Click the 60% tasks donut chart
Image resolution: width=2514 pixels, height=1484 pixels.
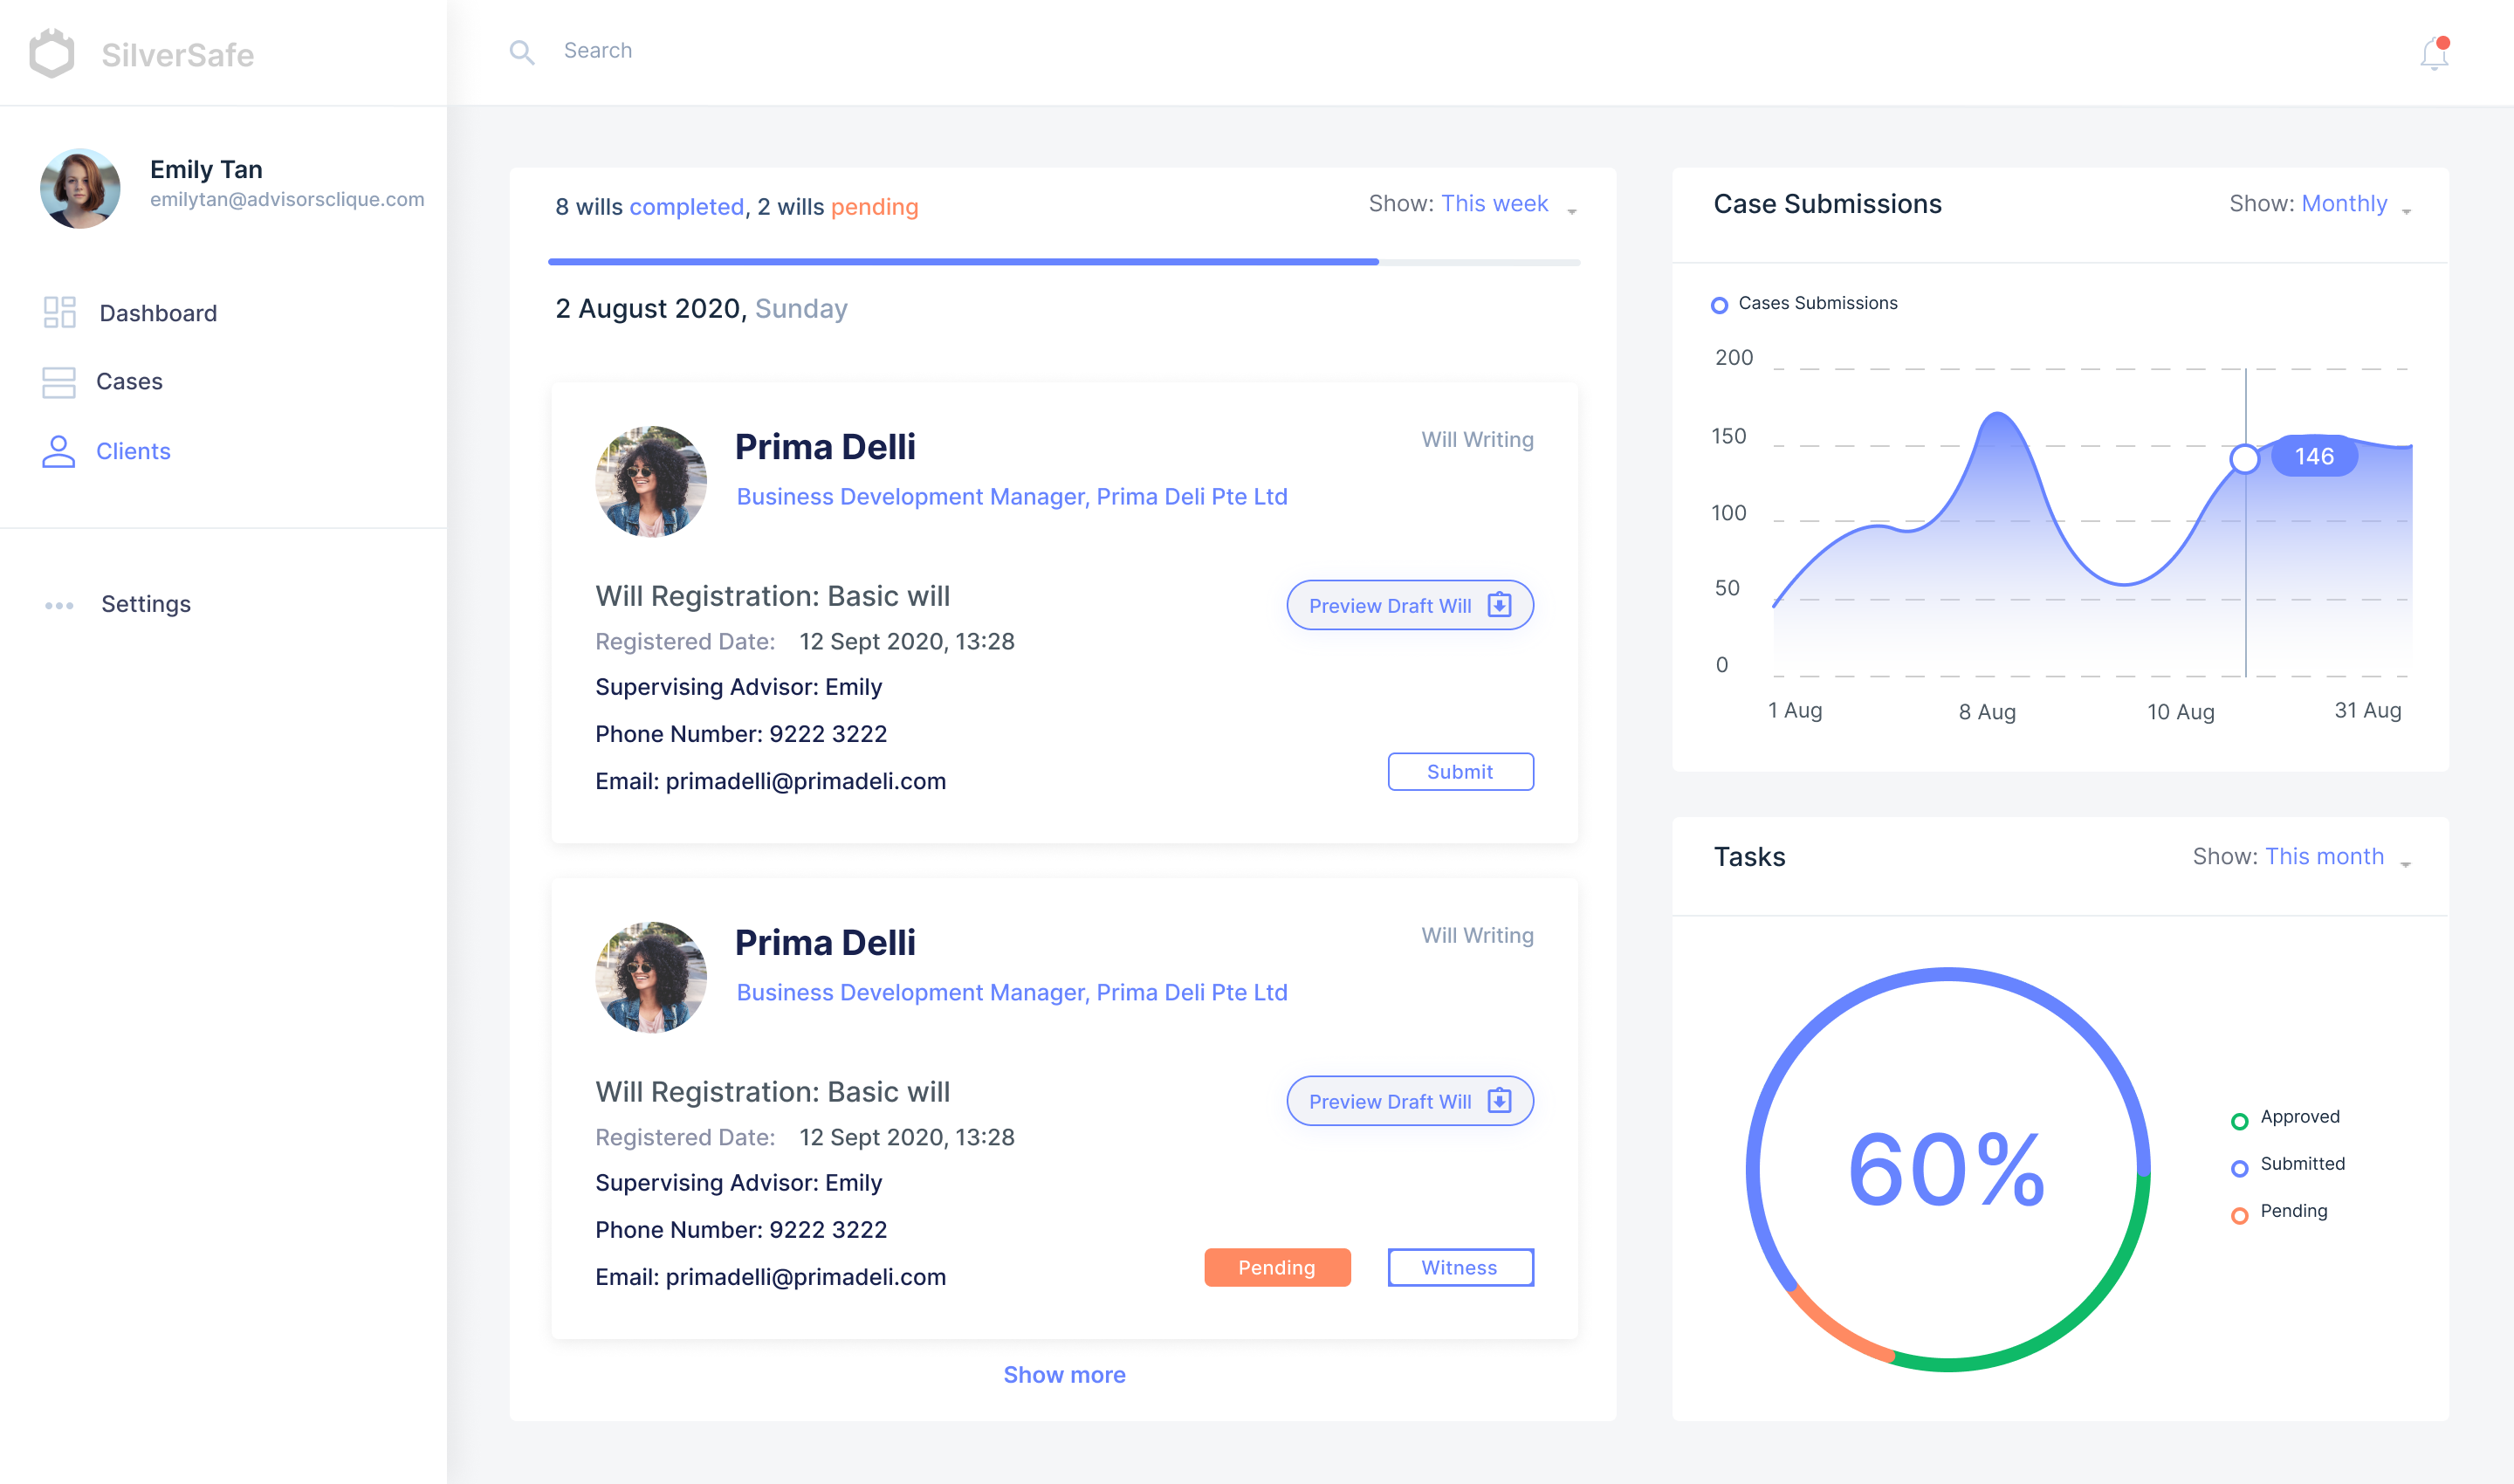[1947, 1169]
